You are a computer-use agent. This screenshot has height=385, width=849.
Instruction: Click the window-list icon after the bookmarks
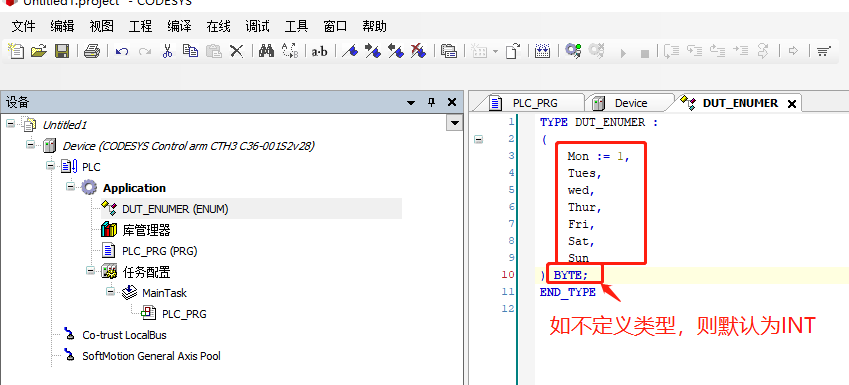449,51
